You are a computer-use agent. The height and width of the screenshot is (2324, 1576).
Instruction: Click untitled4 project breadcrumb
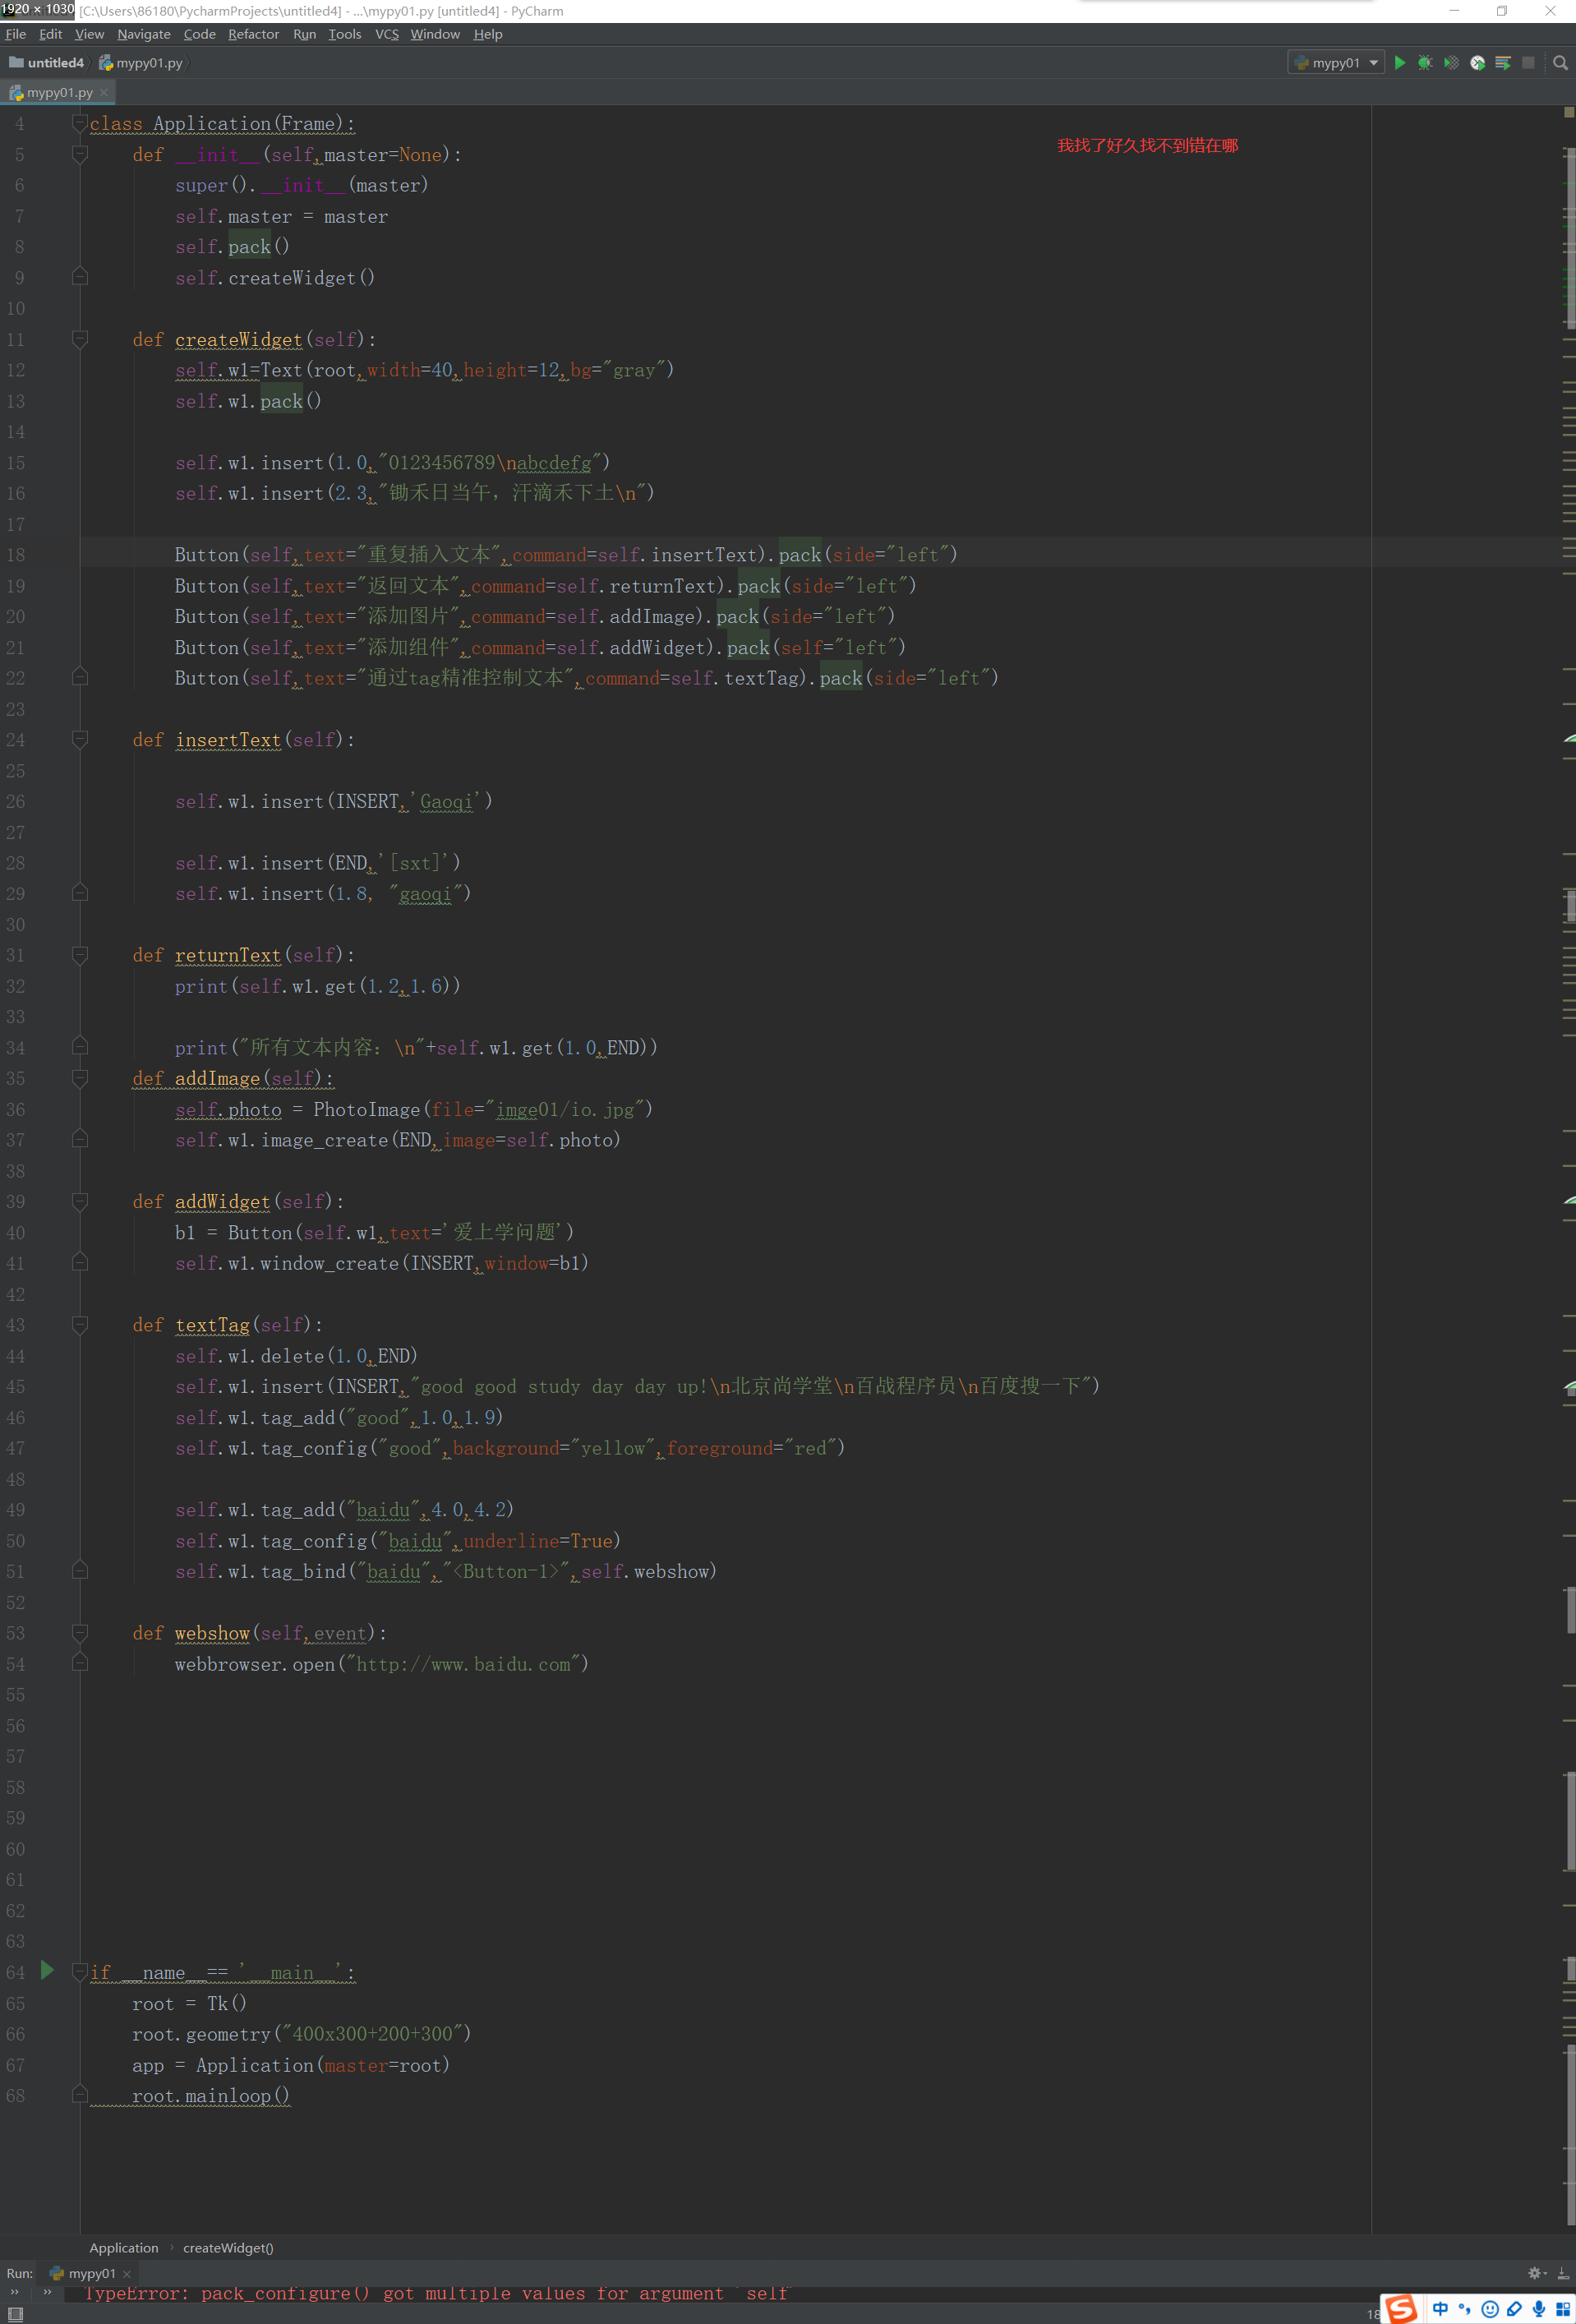click(x=47, y=62)
